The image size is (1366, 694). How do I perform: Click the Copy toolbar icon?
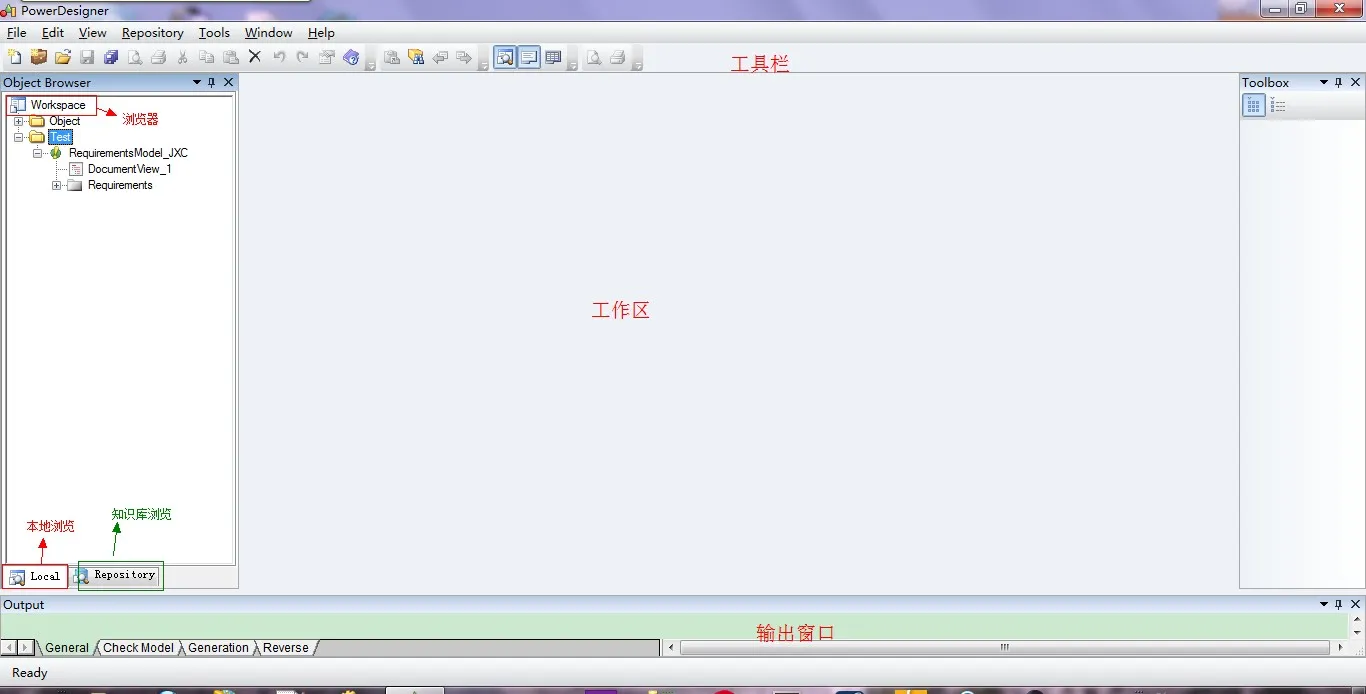click(x=206, y=57)
